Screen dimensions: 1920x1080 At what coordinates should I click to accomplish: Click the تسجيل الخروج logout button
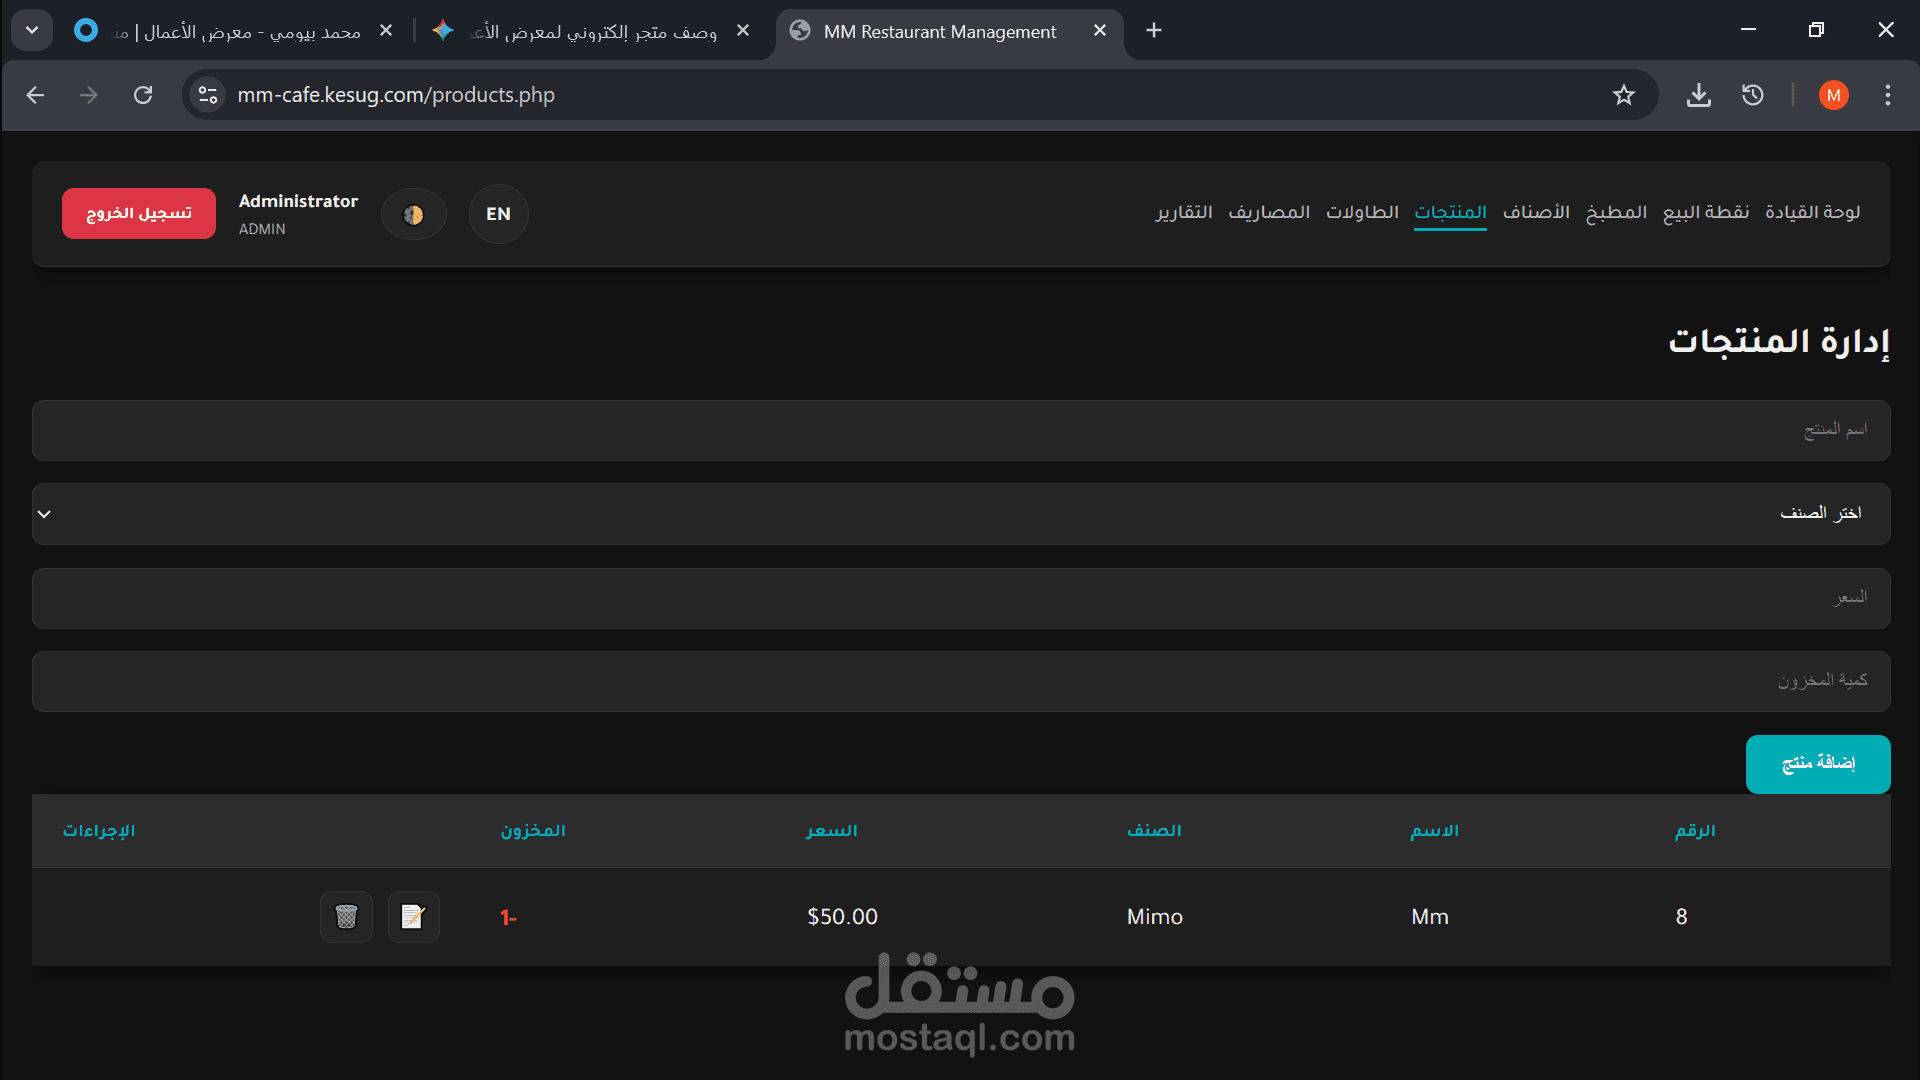click(139, 213)
